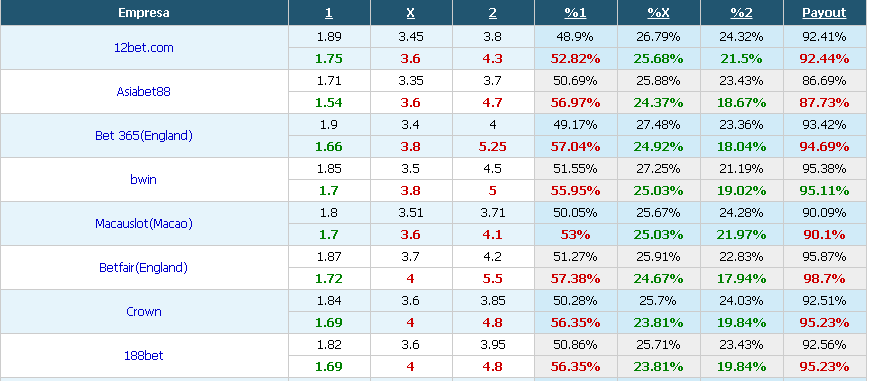Open the Asiabet88 bookmaker link
The width and height of the screenshot is (869, 381).
pyautogui.click(x=144, y=92)
